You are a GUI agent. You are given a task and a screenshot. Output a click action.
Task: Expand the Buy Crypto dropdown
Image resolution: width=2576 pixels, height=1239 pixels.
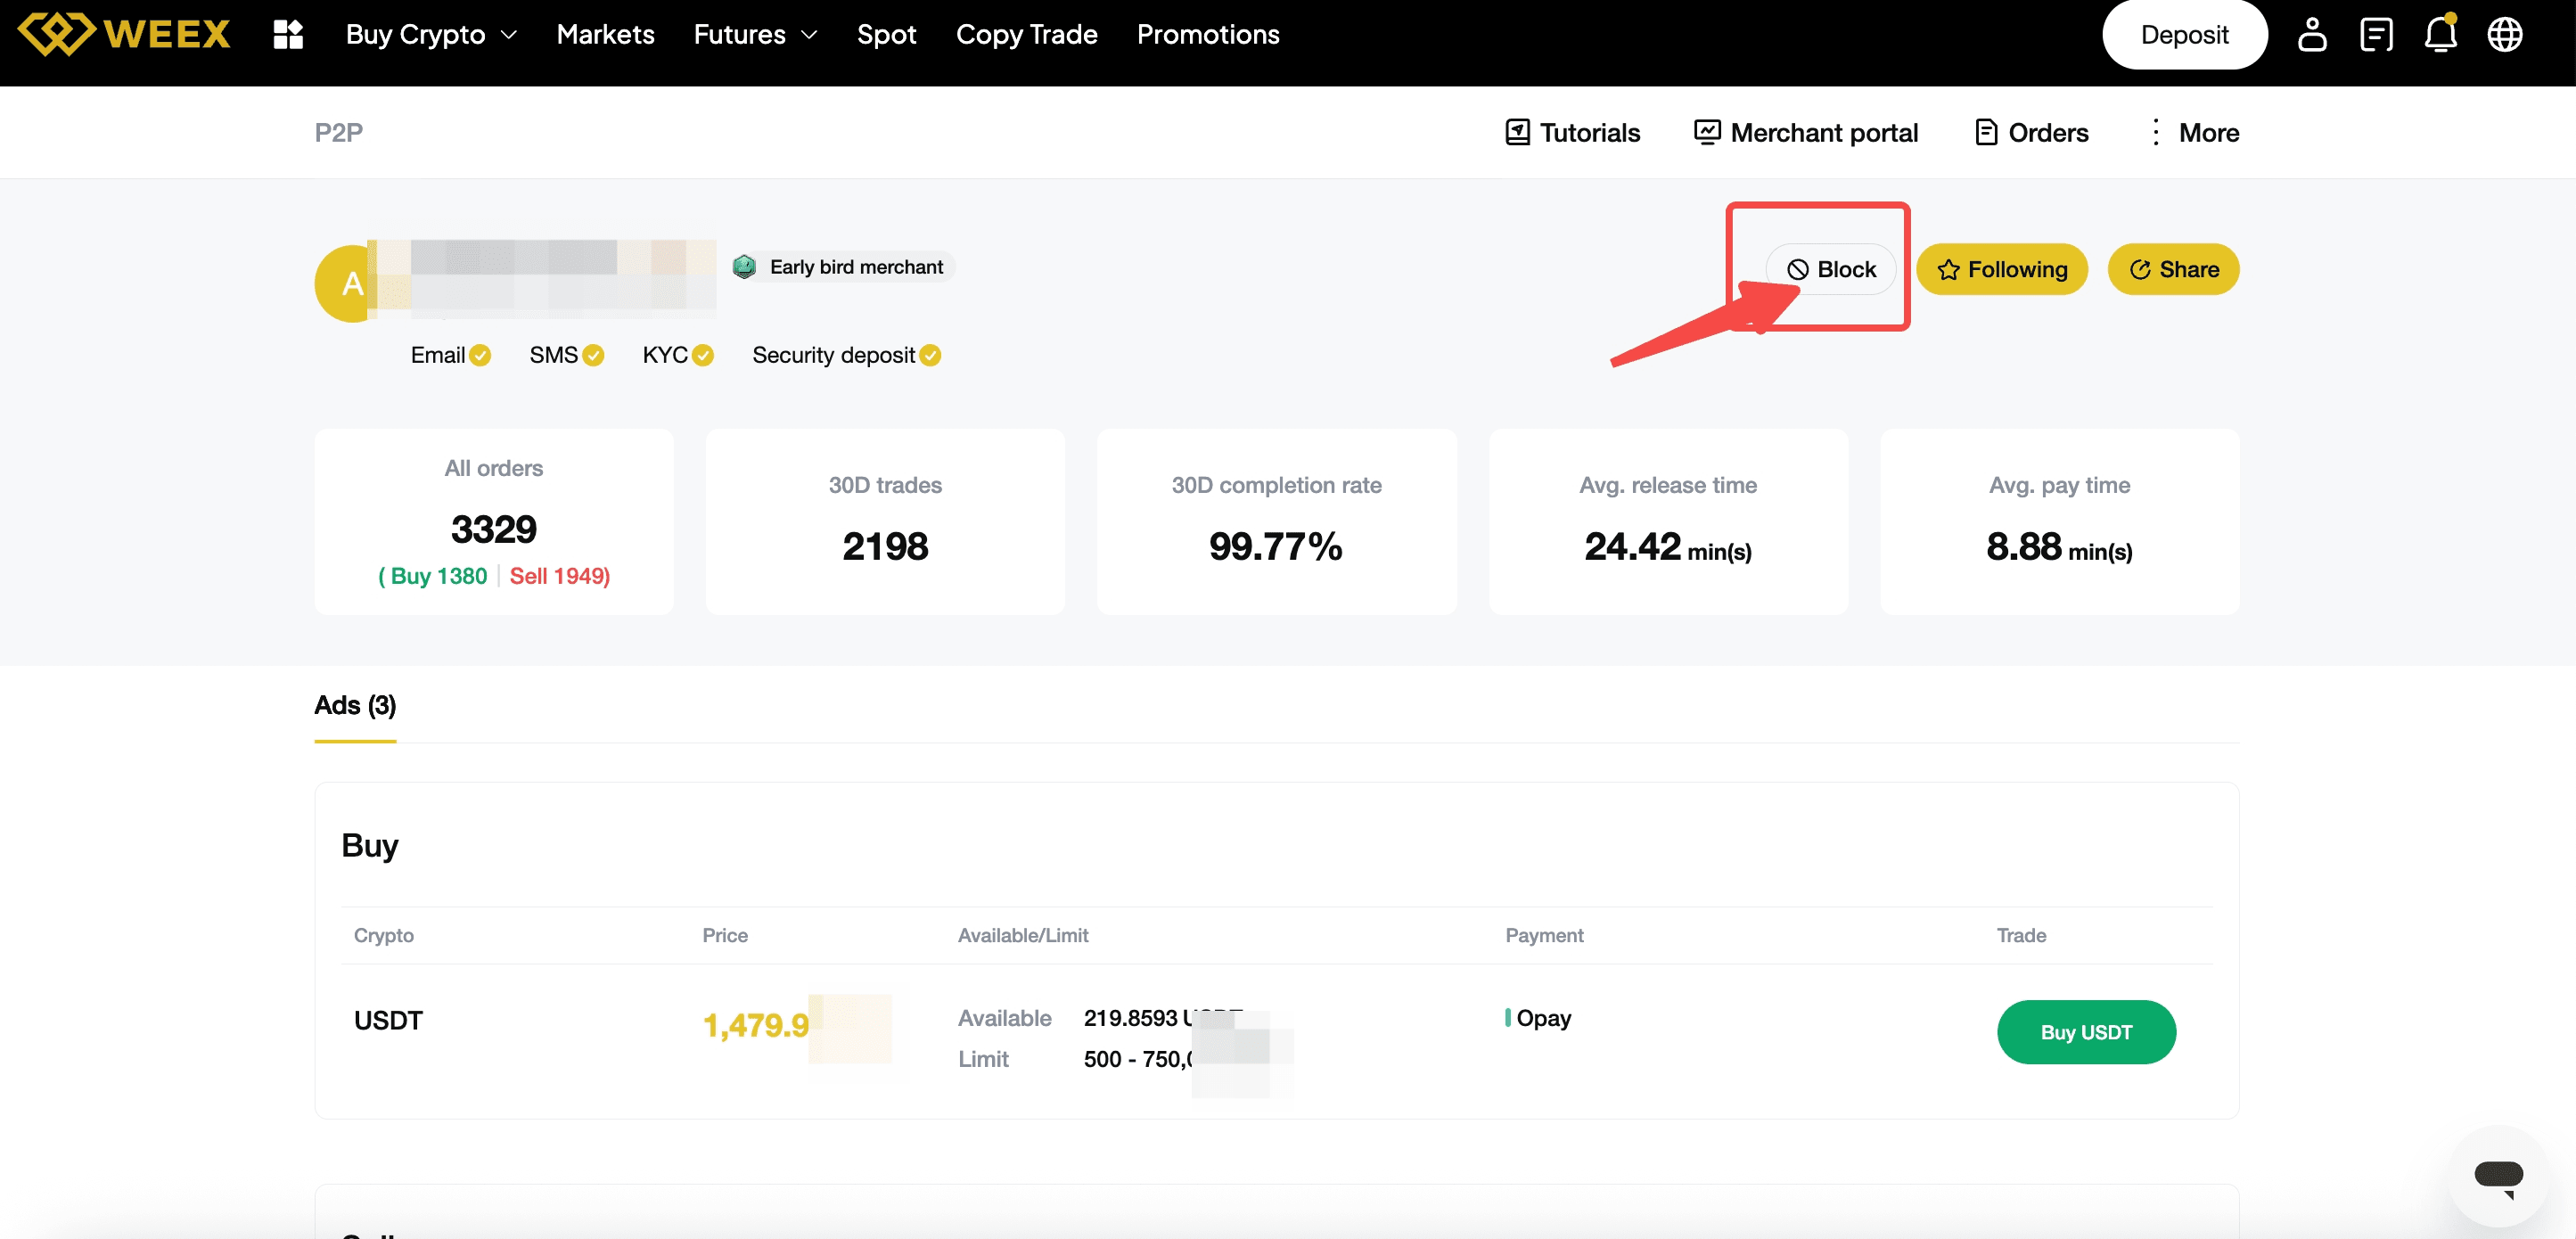(431, 34)
